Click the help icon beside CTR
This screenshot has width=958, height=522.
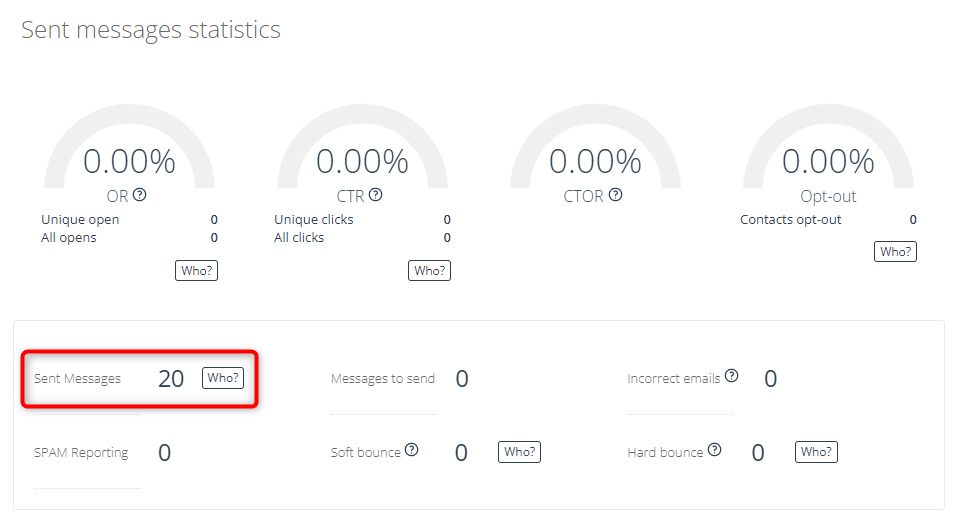tap(376, 194)
